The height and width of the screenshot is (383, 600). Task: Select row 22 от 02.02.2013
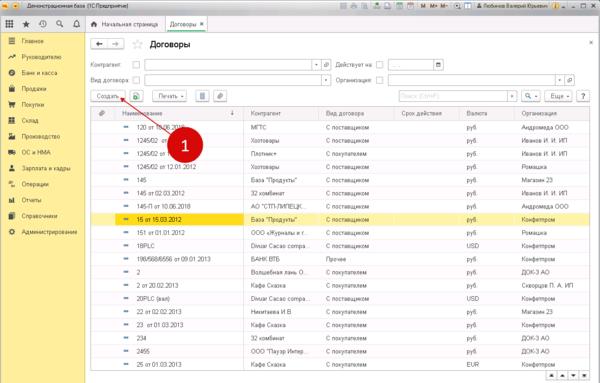coord(340,312)
